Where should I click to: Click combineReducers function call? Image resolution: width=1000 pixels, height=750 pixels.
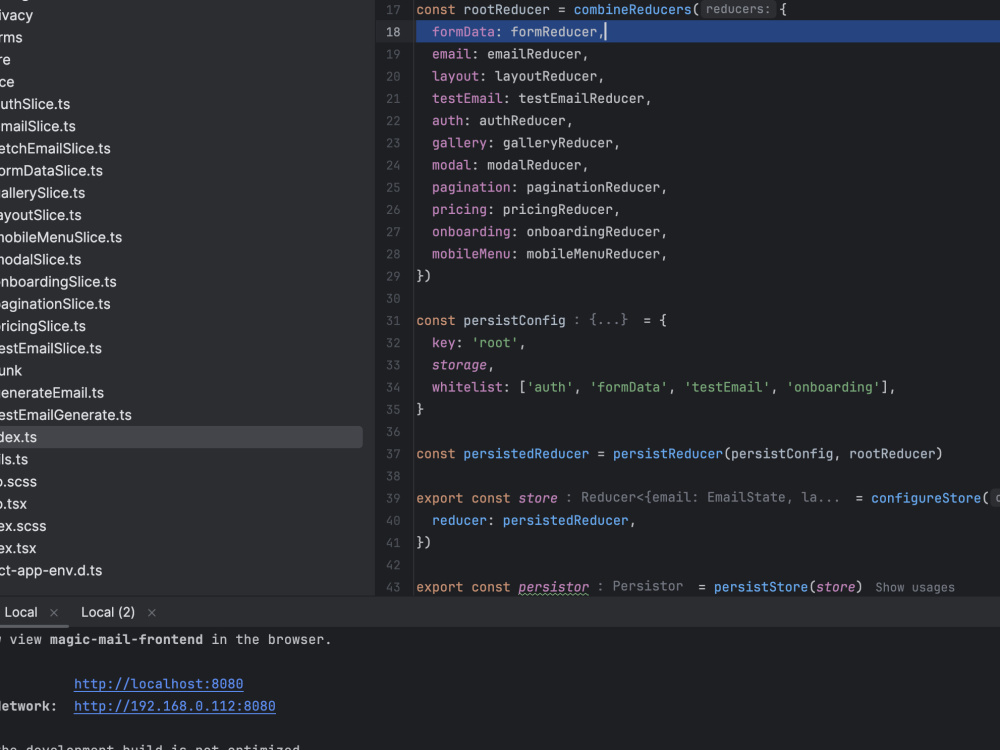(x=632, y=10)
